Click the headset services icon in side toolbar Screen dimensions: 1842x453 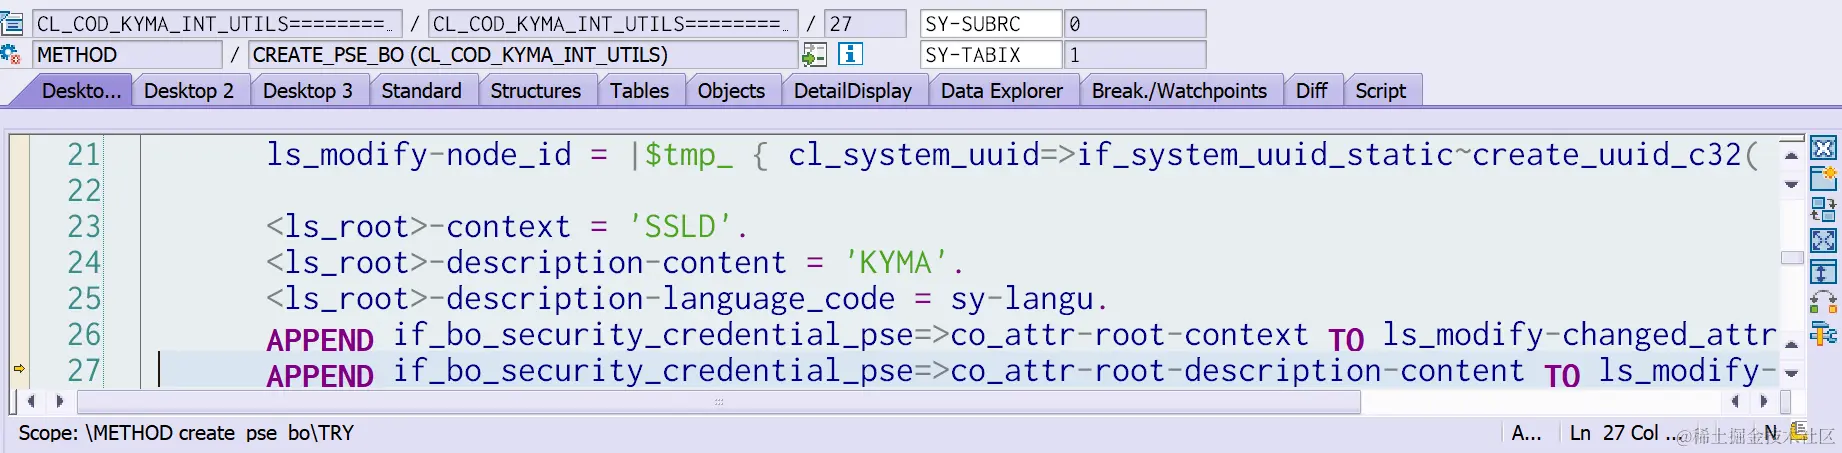tap(1823, 302)
